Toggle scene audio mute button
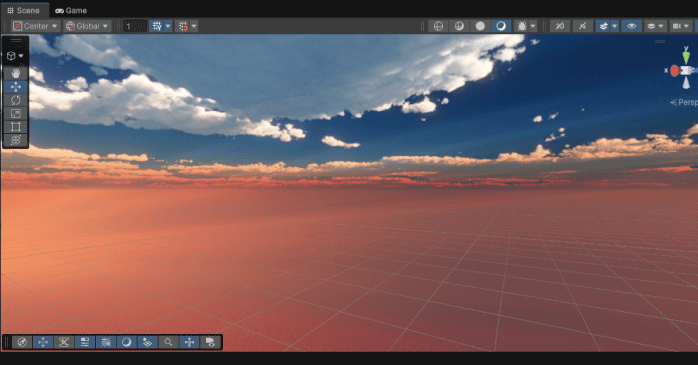 point(582,26)
